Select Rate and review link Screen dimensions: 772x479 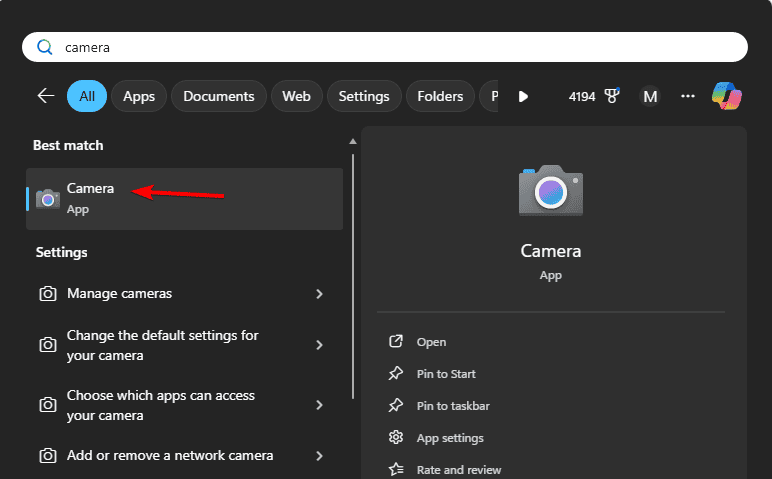(x=459, y=470)
